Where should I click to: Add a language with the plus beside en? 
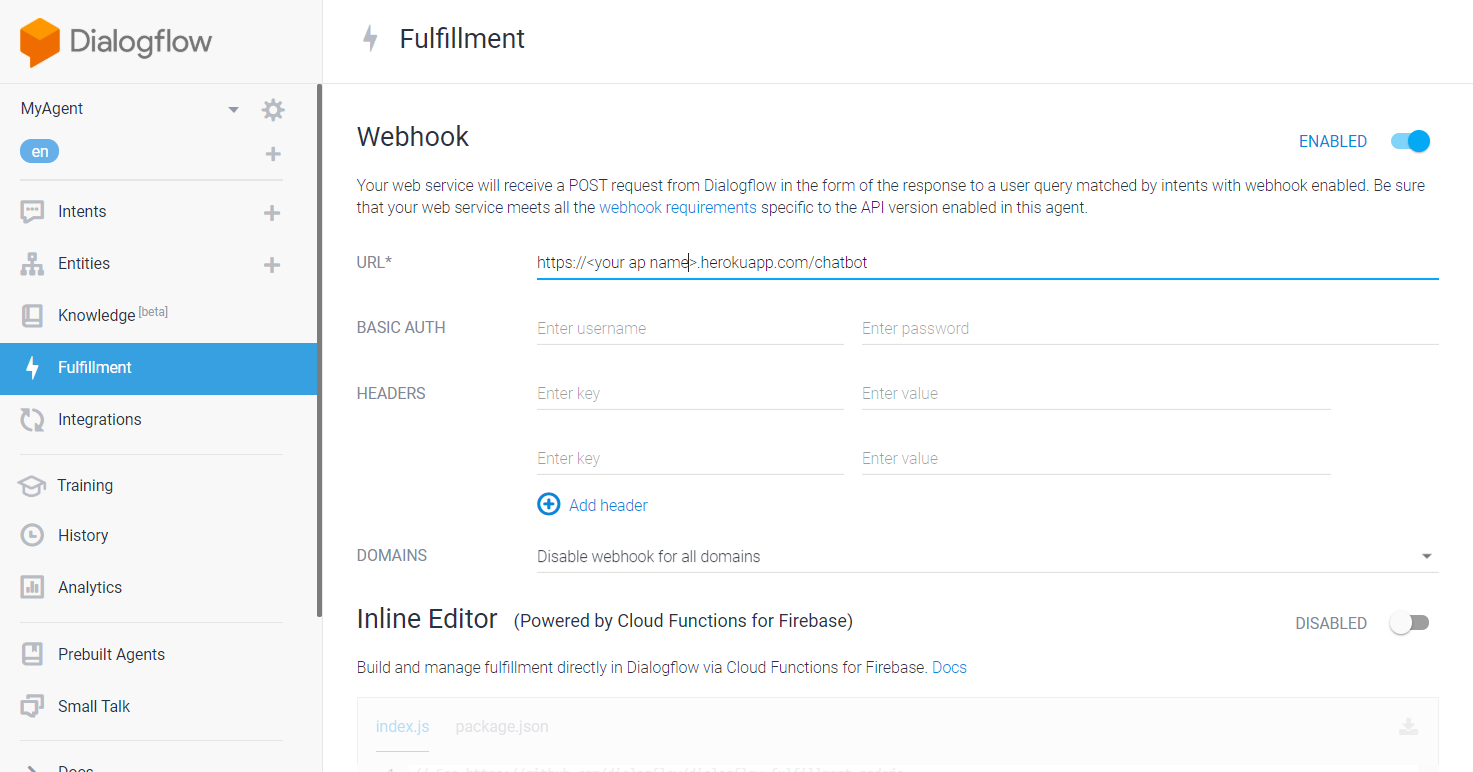[x=273, y=154]
